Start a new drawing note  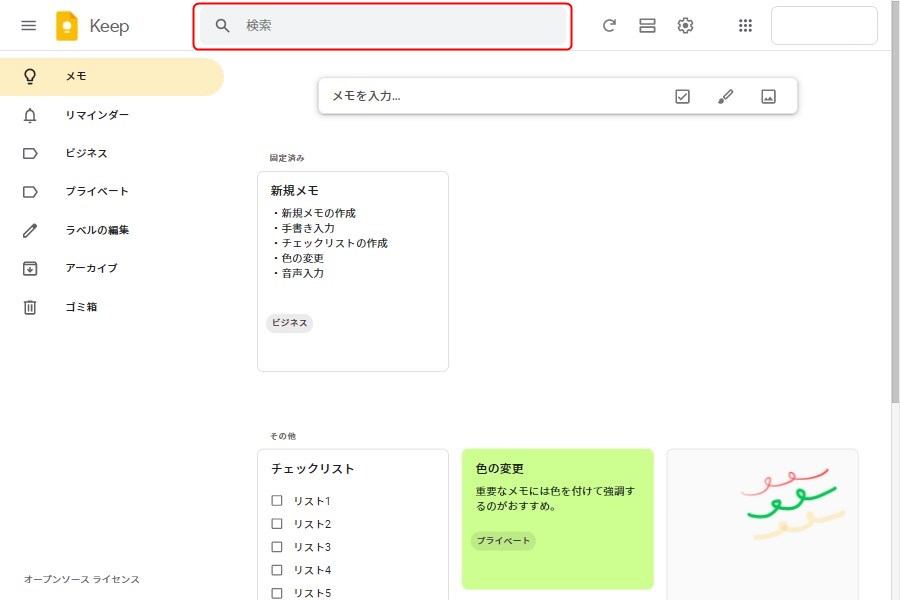726,97
